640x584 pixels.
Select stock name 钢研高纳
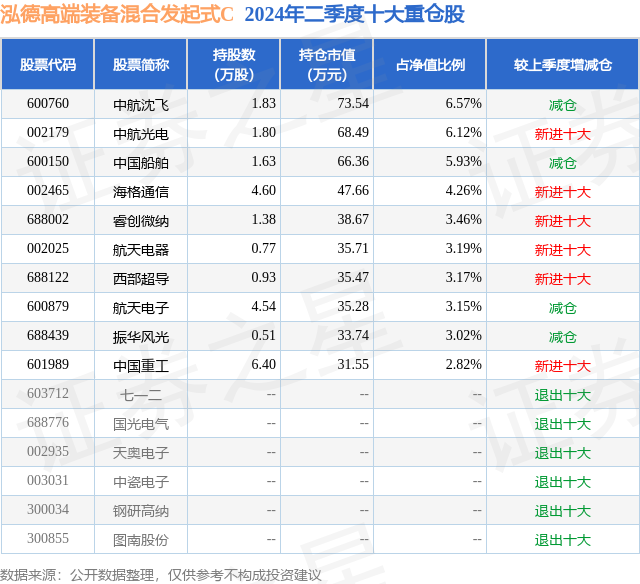[141, 511]
